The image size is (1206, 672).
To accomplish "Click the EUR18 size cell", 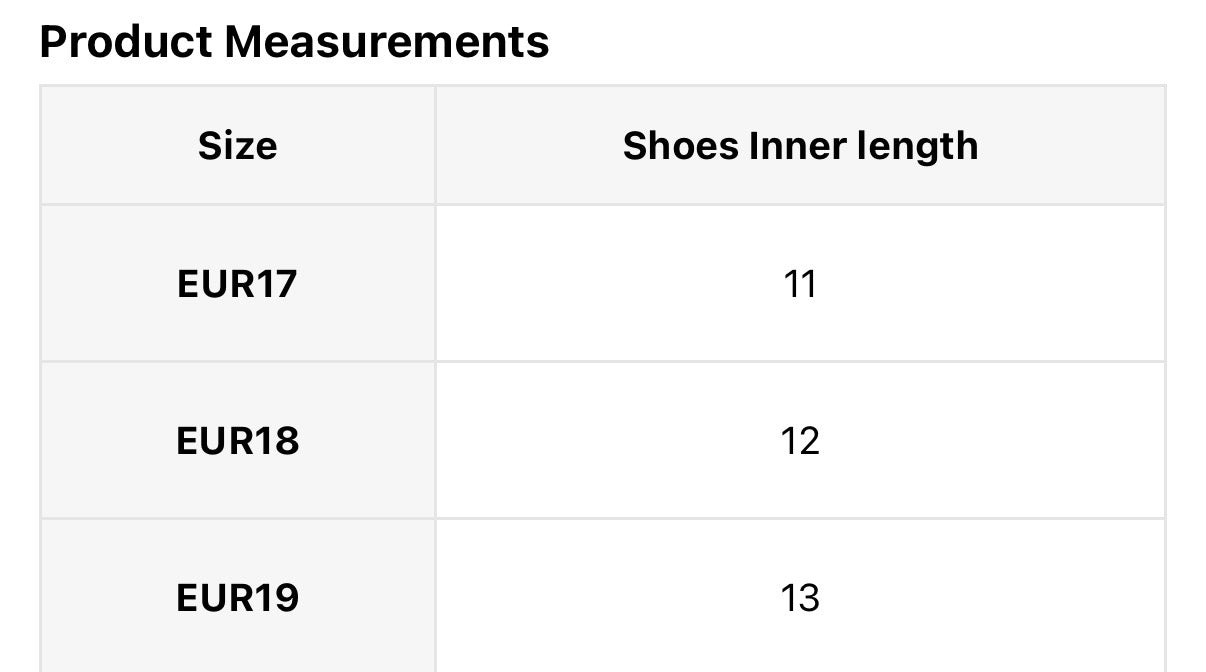I will click(237, 441).
